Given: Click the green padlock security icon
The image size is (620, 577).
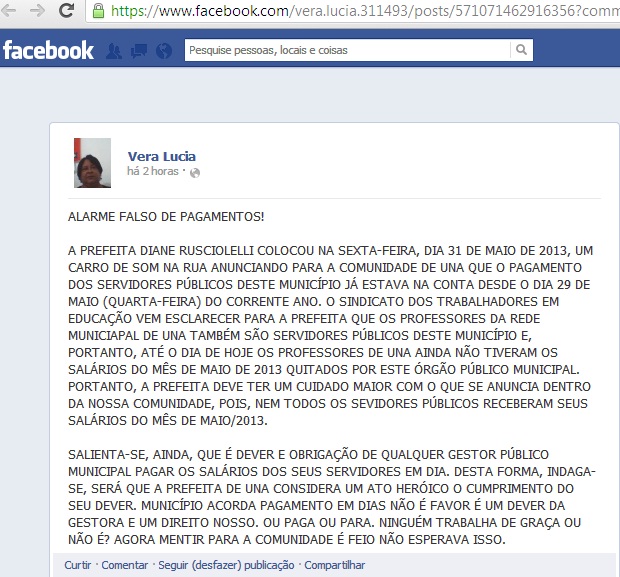Looking at the screenshot, I should tap(98, 11).
